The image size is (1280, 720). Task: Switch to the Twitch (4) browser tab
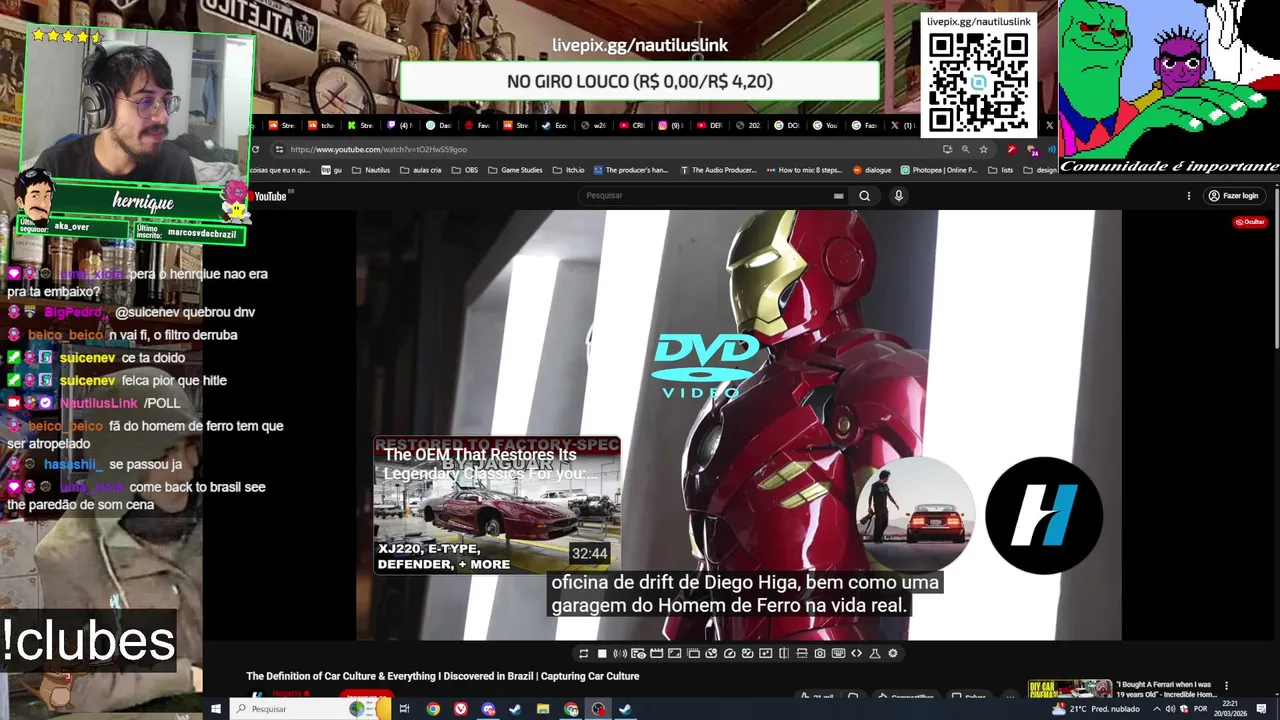coord(399,126)
